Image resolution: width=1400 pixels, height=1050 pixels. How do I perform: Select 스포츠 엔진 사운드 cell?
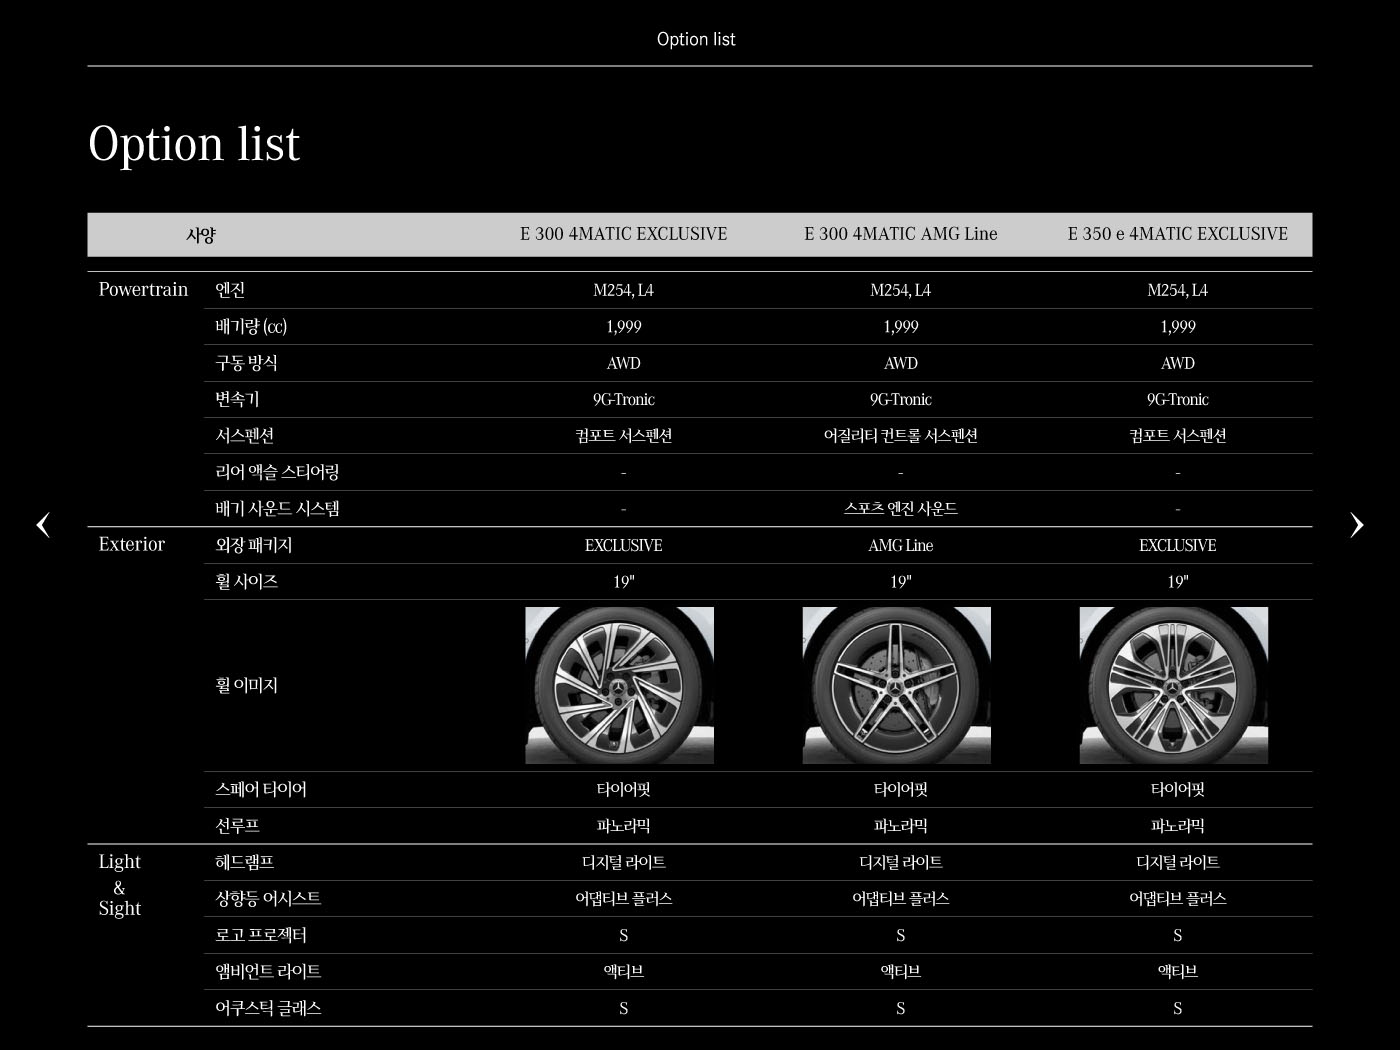(901, 509)
